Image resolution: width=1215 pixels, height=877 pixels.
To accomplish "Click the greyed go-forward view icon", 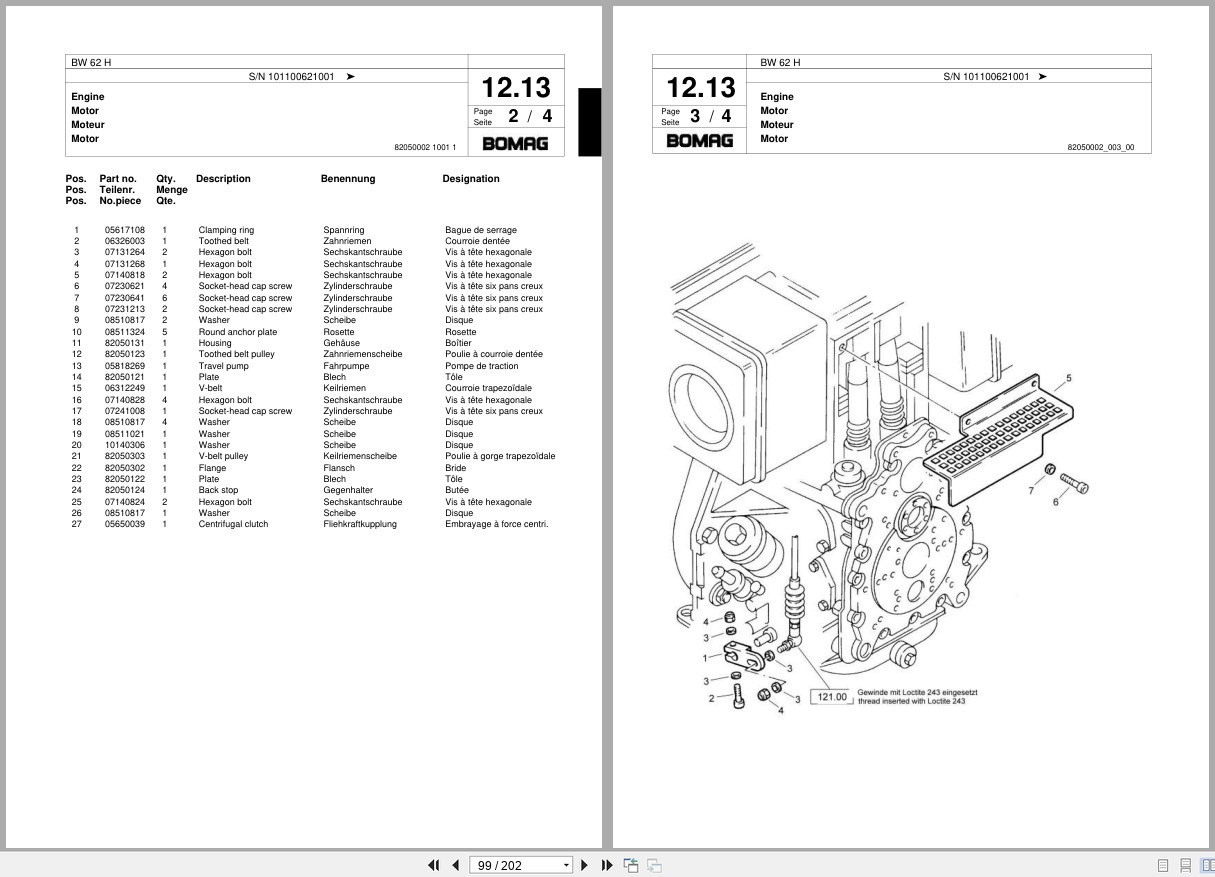I will point(654,865).
